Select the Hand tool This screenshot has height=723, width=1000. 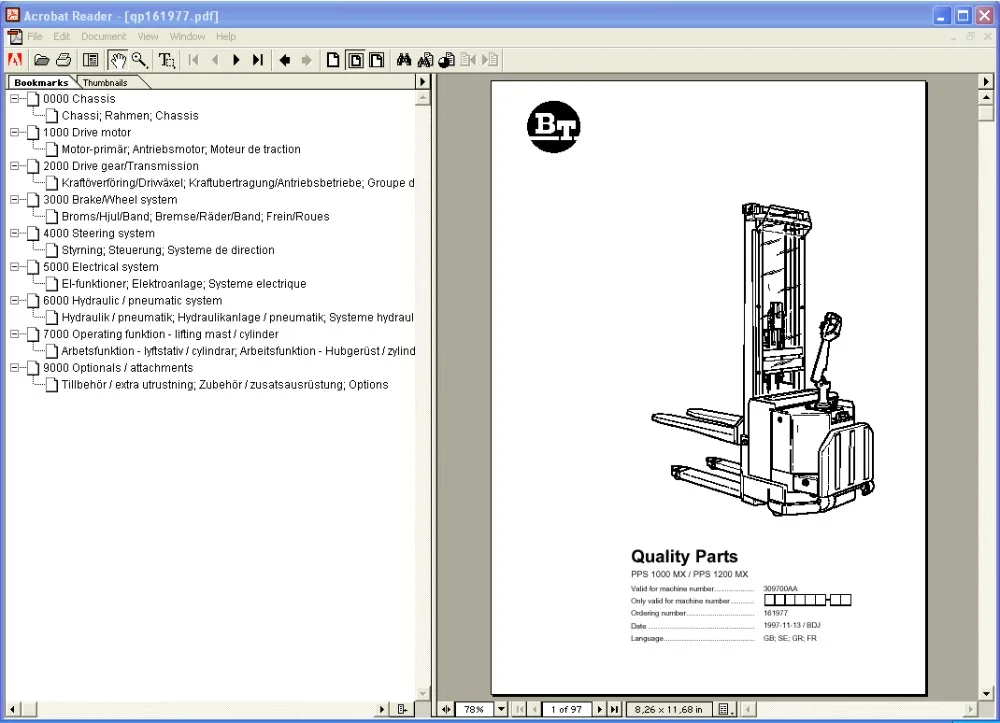click(117, 60)
